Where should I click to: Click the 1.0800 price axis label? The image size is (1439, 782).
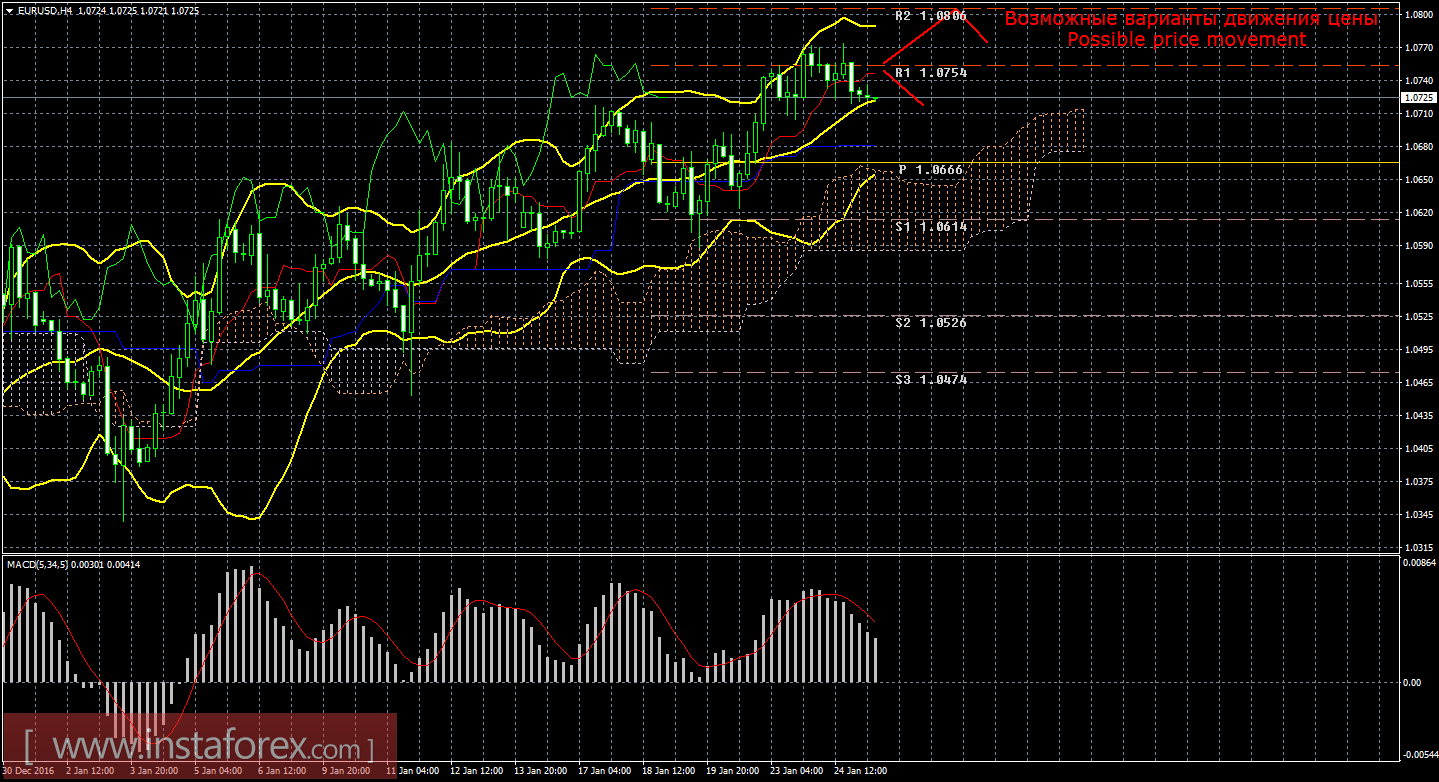tap(1418, 15)
